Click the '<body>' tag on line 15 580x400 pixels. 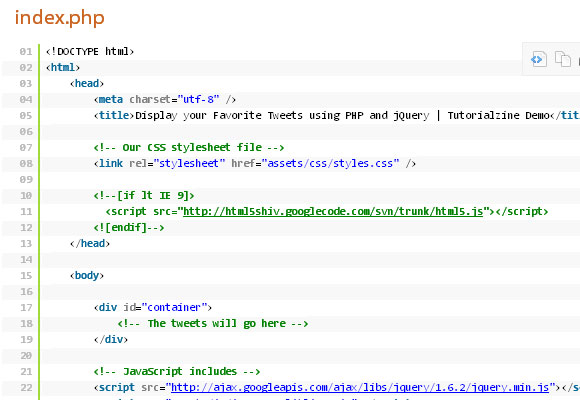(87, 276)
